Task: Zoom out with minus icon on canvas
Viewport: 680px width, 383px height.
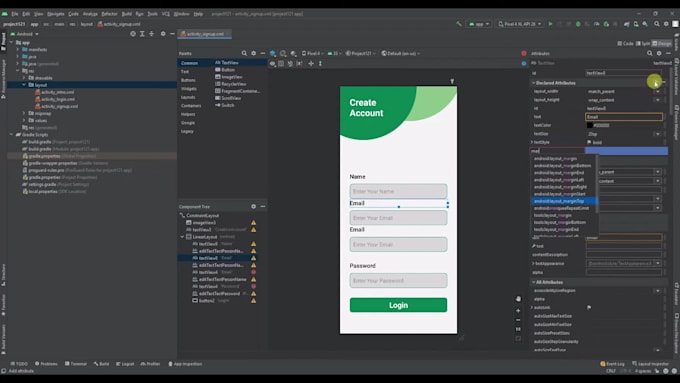Action: 518,320
